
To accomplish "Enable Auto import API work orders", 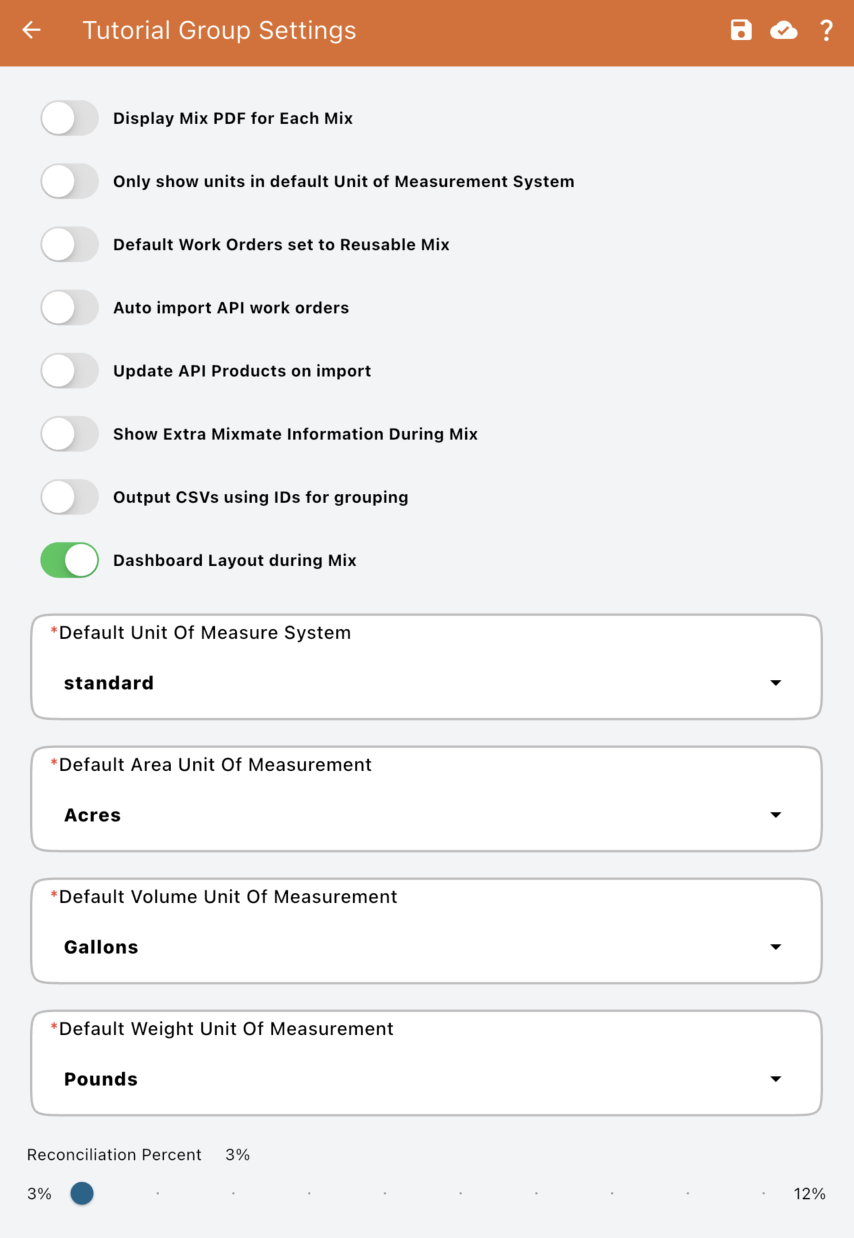I will [69, 307].
